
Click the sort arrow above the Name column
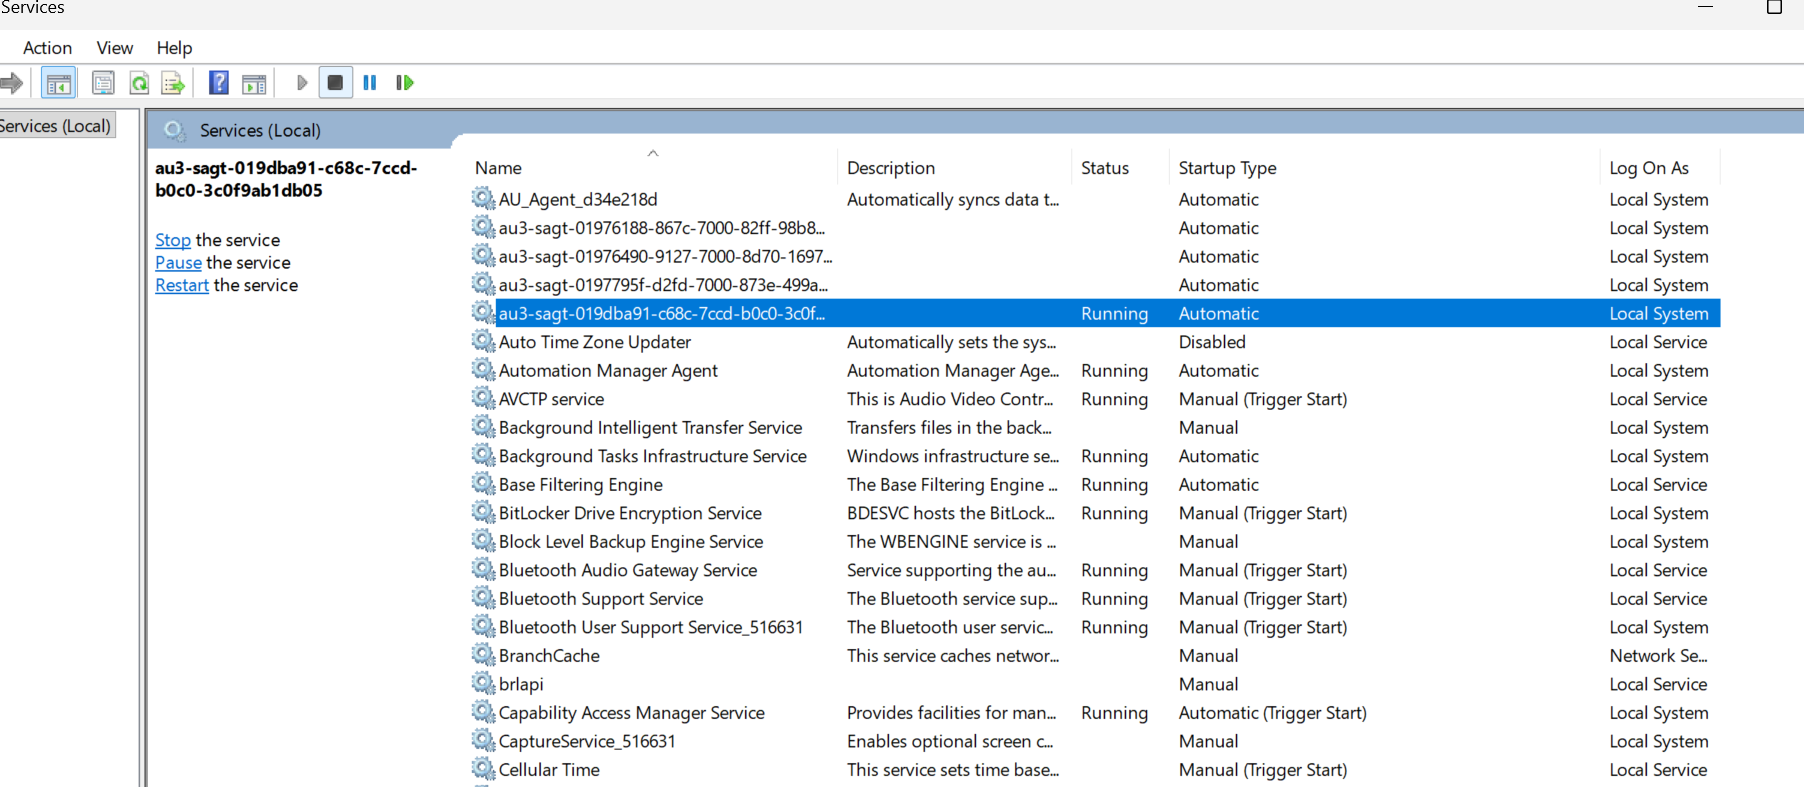653,153
